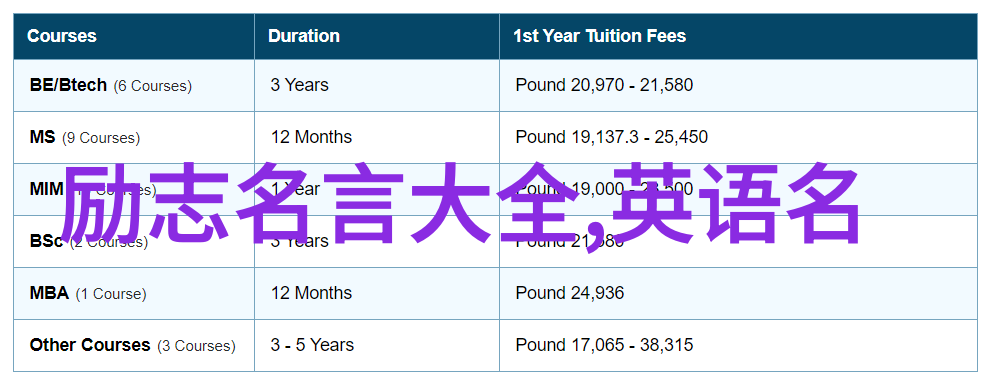Select the MS (9 Courses) cell
This screenshot has width=986, height=386.
(x=134, y=138)
